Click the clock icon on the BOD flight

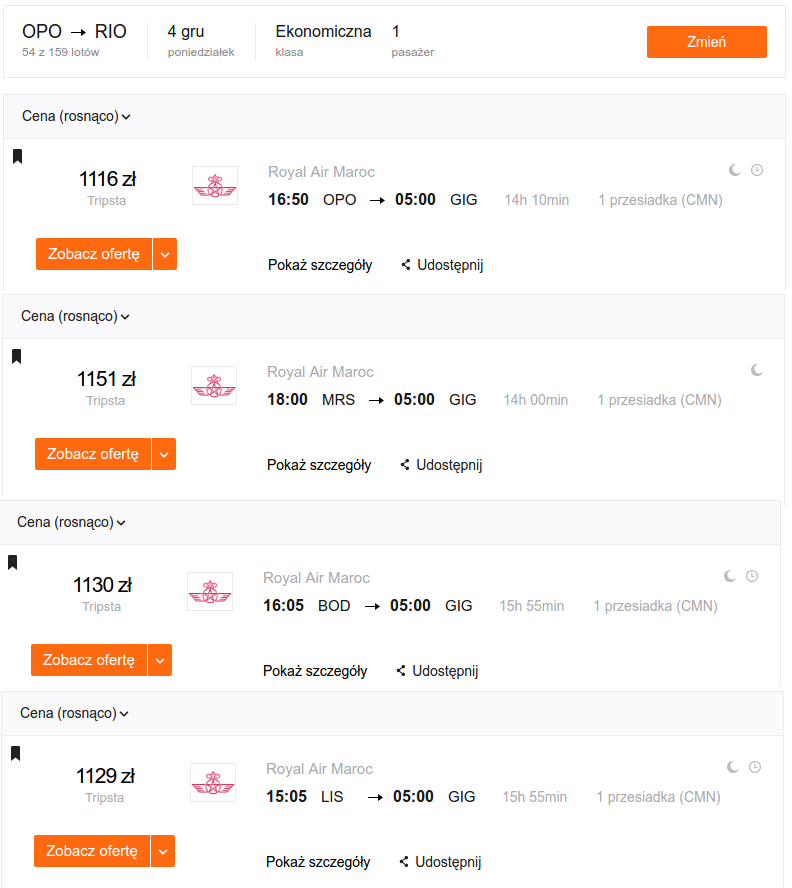pyautogui.click(x=752, y=576)
